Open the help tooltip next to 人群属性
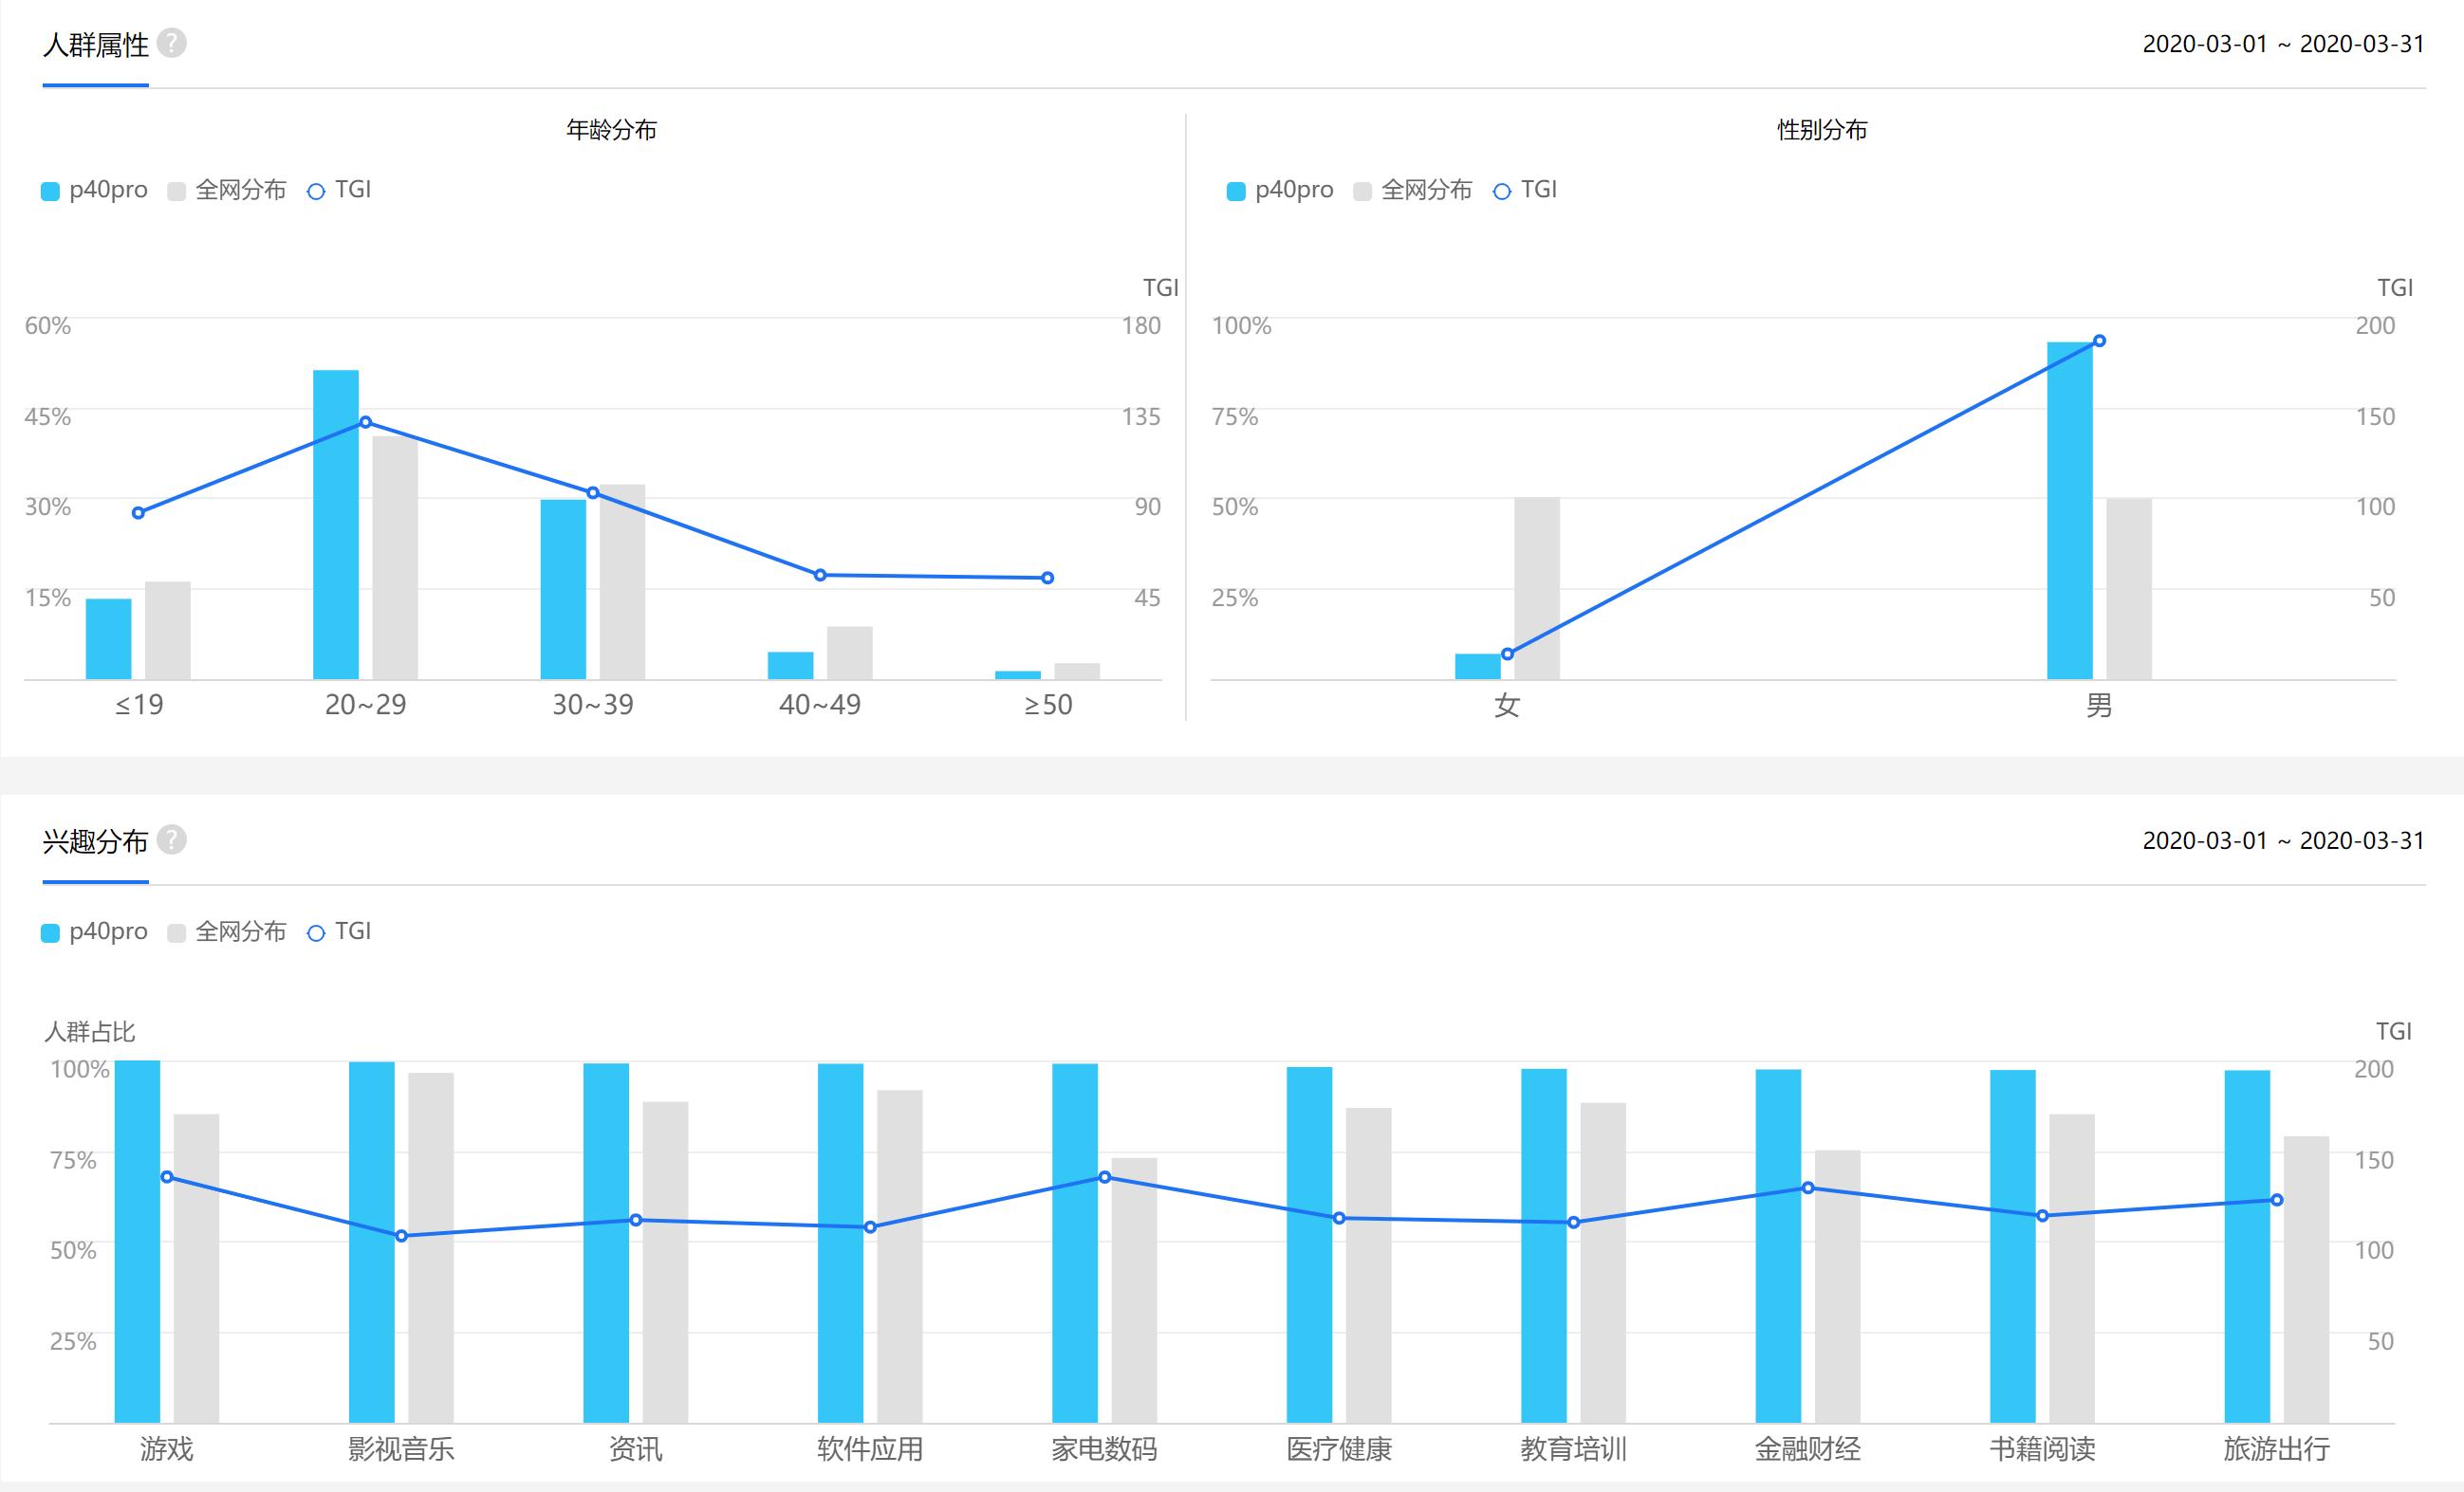The width and height of the screenshot is (2464, 1492). pyautogui.click(x=172, y=42)
